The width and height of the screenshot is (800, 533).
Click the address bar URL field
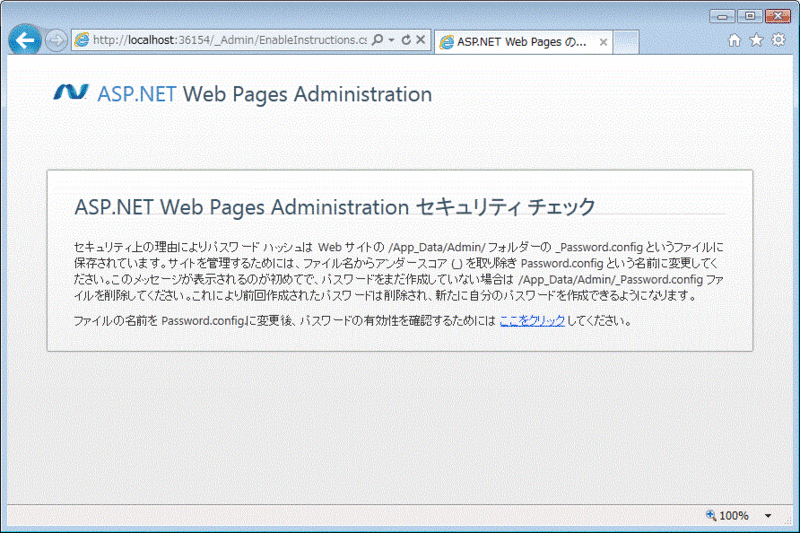[x=230, y=40]
